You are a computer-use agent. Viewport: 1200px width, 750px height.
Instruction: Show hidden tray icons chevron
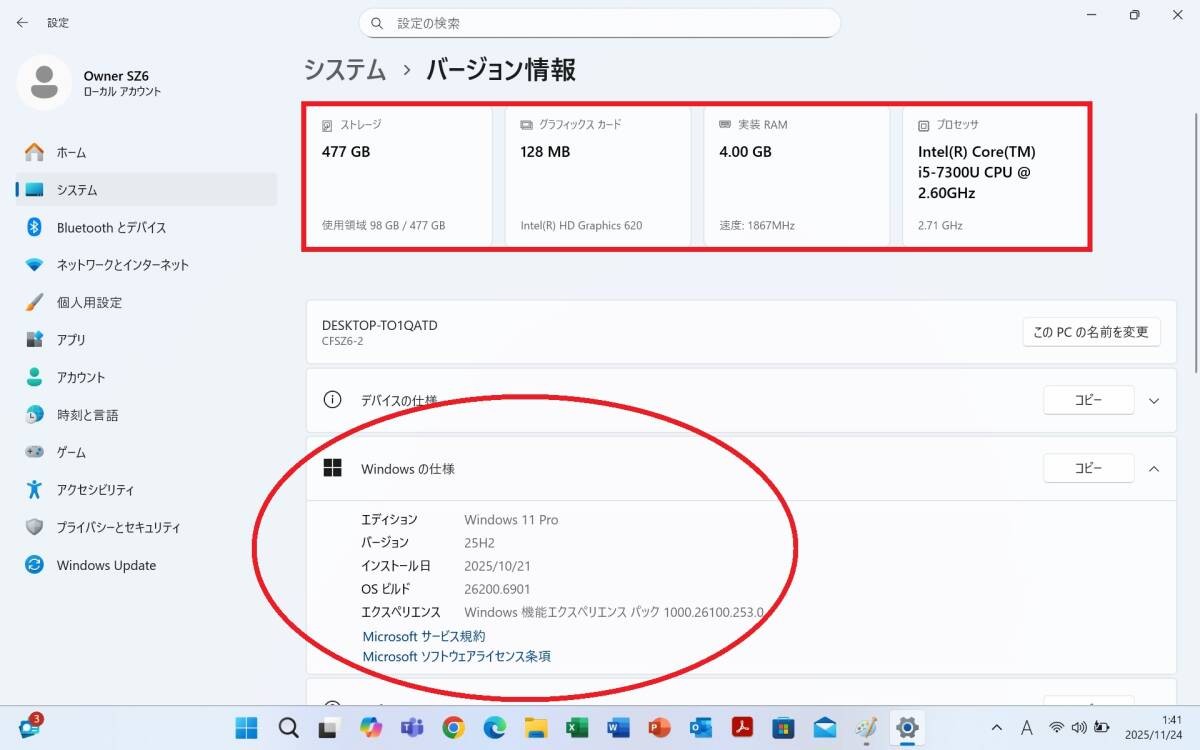click(x=997, y=727)
